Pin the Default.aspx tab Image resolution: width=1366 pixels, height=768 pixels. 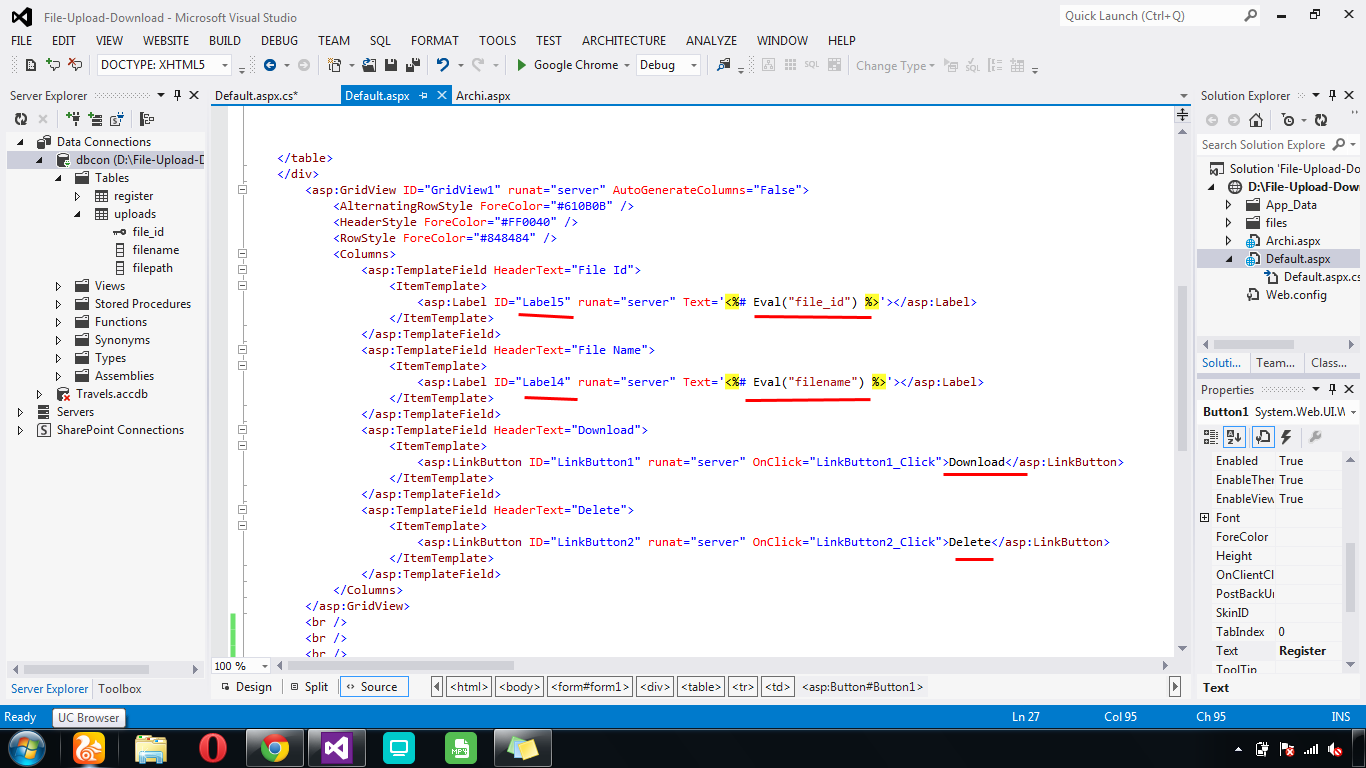coord(423,96)
